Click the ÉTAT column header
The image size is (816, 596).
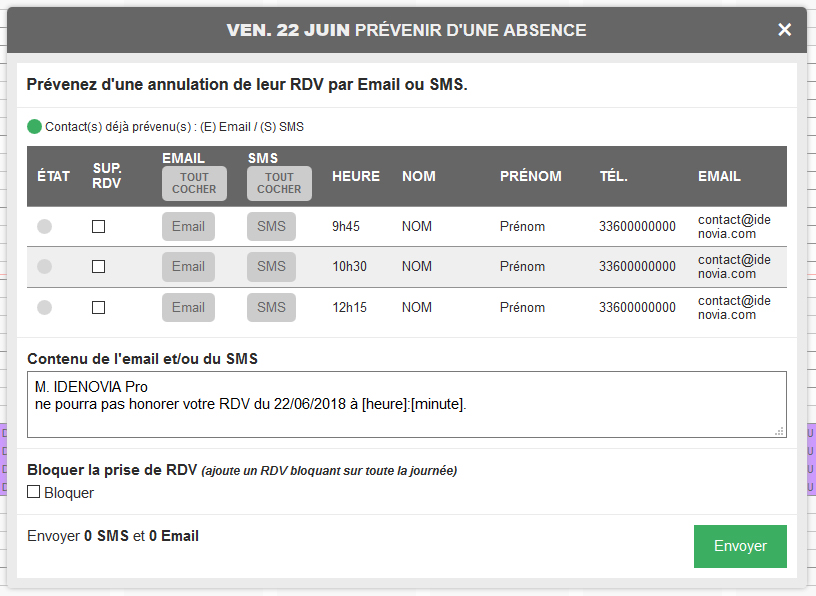[54, 176]
